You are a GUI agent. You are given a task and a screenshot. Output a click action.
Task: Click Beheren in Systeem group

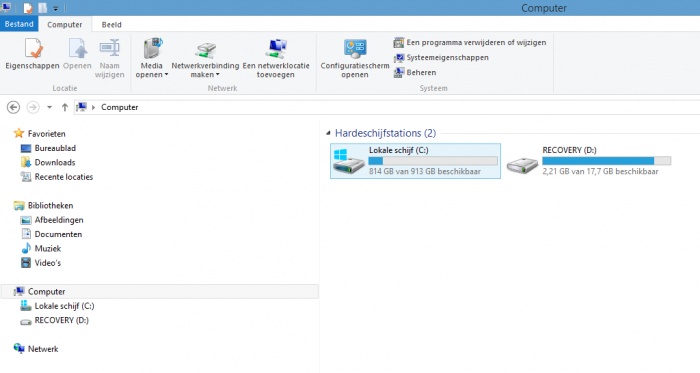[415, 72]
